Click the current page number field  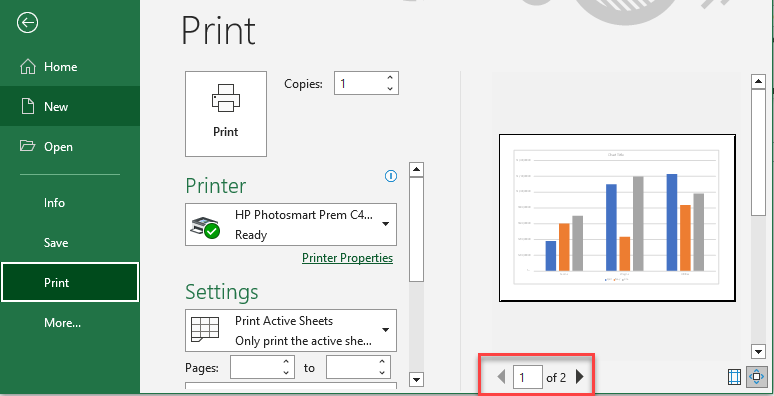click(528, 378)
